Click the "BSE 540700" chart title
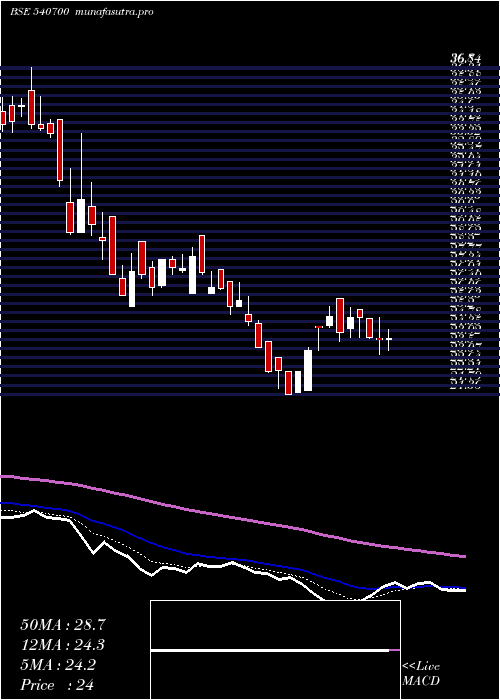This screenshot has height=700, width=500. click(39, 12)
